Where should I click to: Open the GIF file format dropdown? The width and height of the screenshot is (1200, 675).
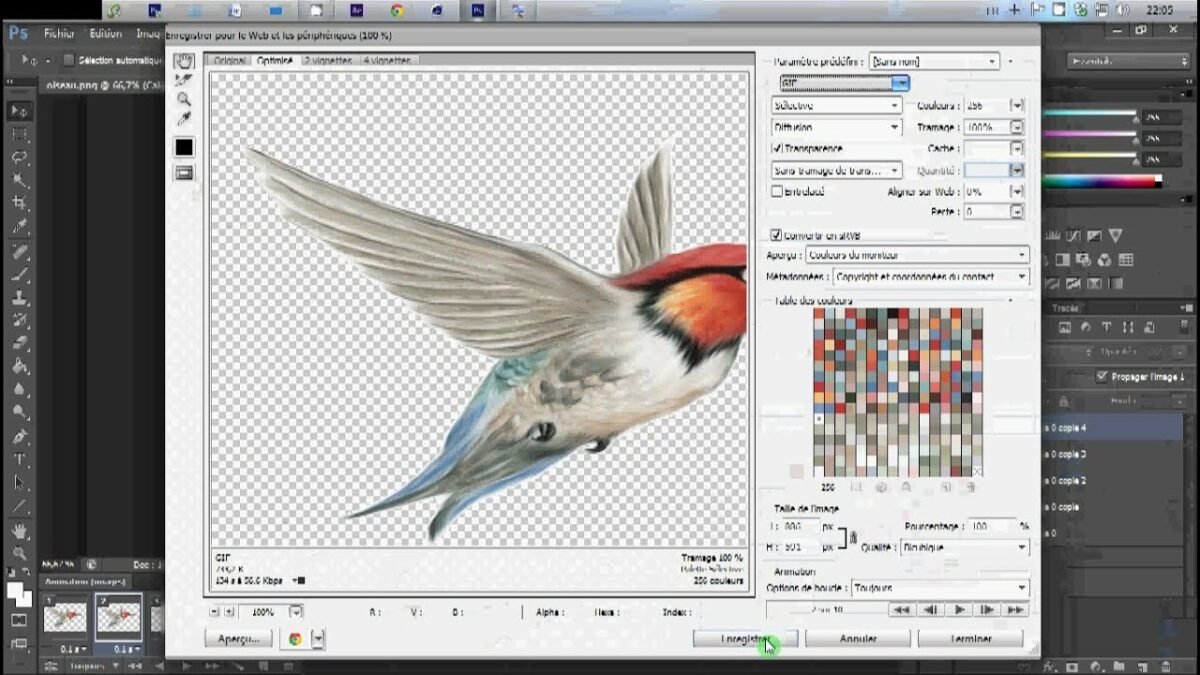845,83
